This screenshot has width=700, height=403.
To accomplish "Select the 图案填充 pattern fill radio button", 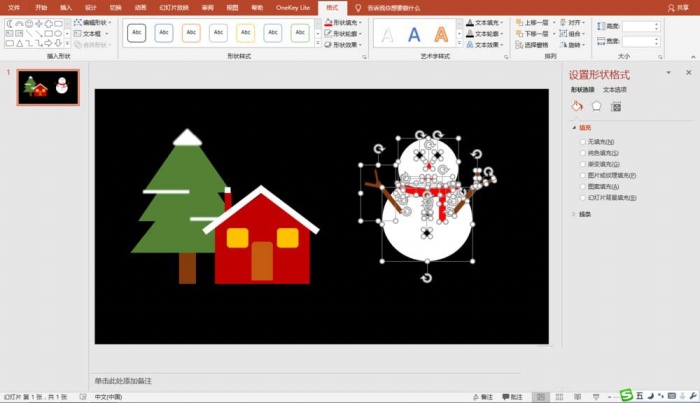I will coord(583,187).
